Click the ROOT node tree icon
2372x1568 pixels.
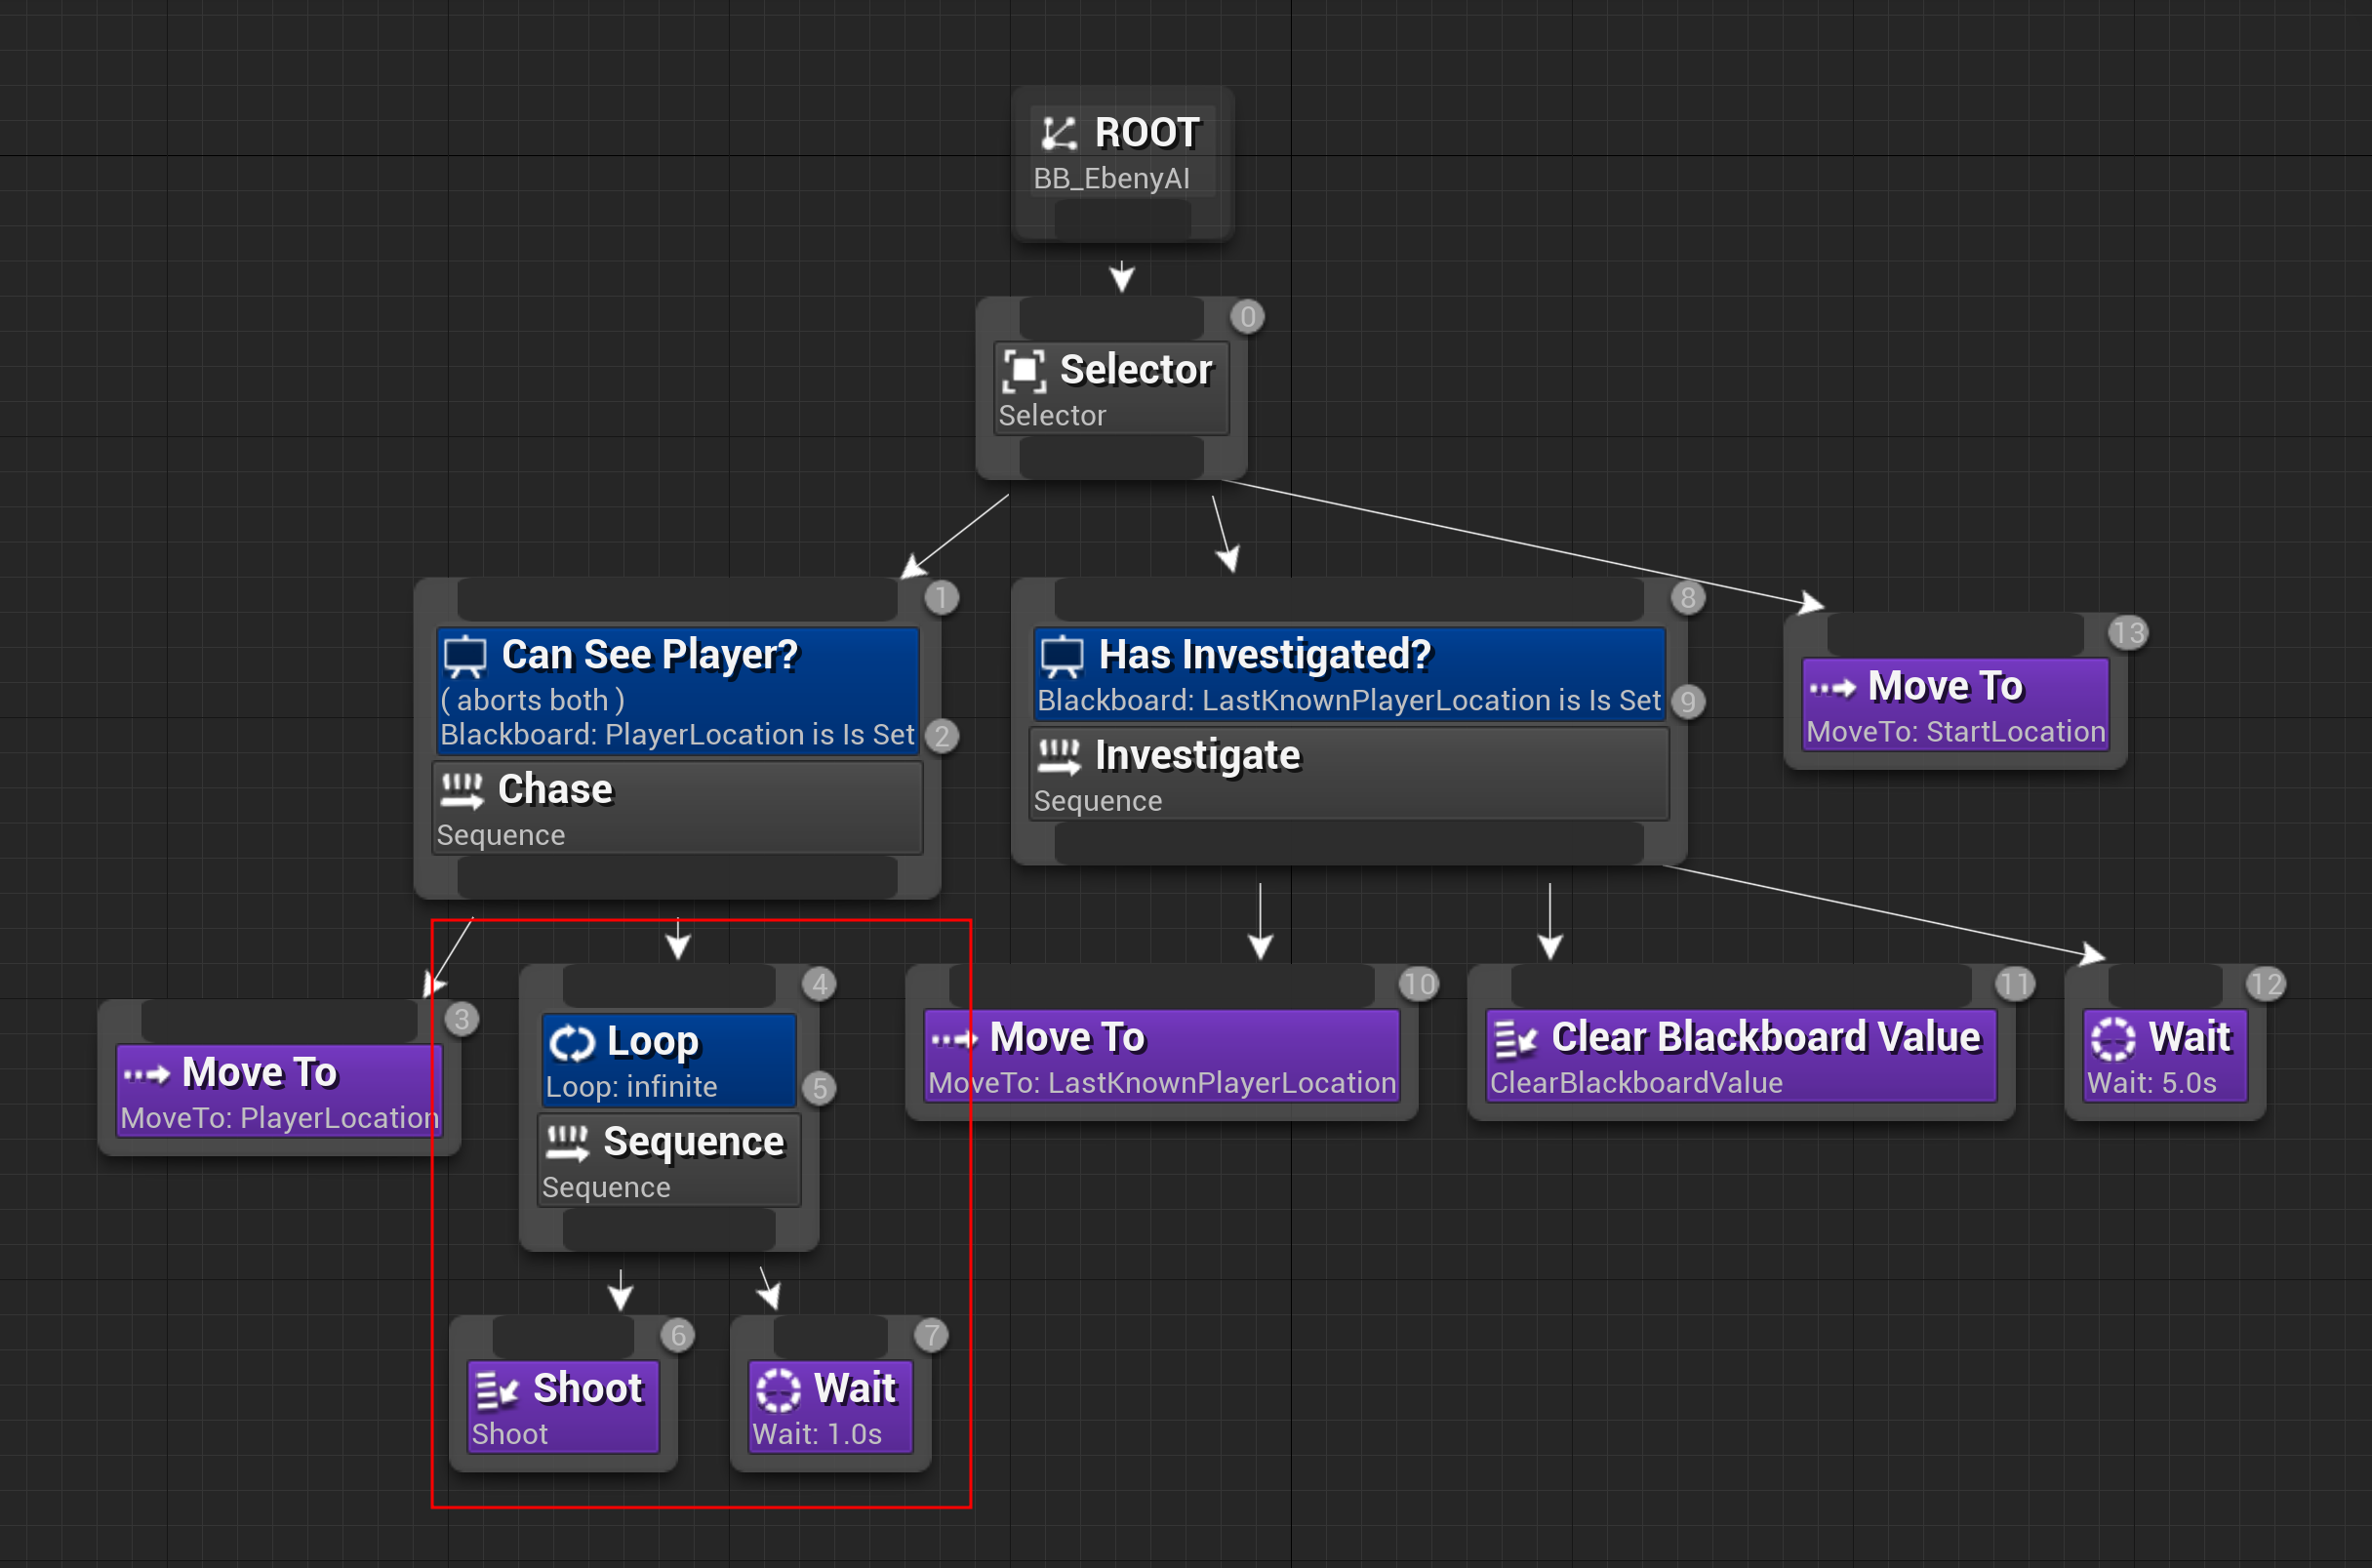[x=1058, y=133]
